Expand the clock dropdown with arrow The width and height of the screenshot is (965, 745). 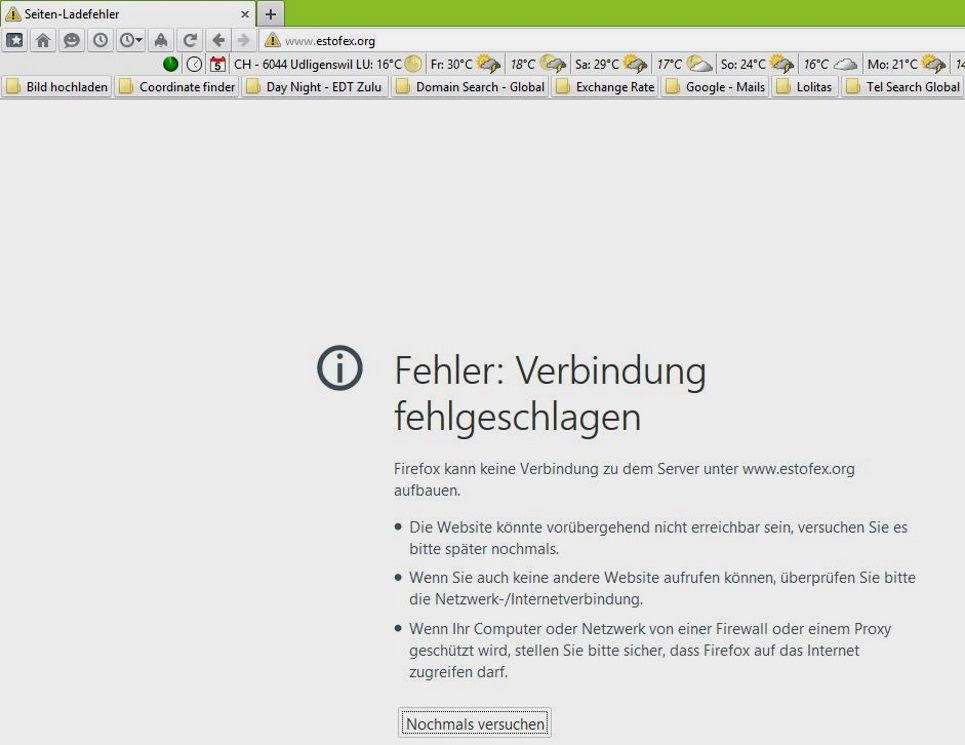pos(130,41)
